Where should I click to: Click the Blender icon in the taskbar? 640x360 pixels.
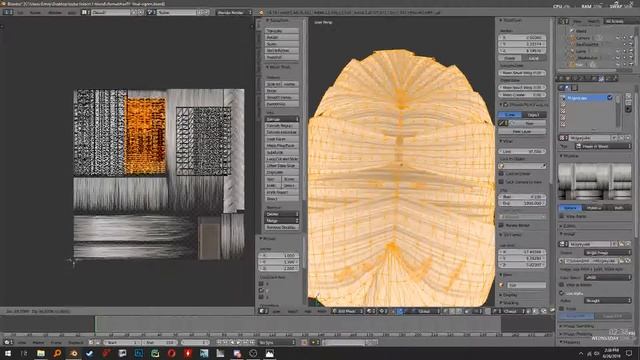[73, 353]
